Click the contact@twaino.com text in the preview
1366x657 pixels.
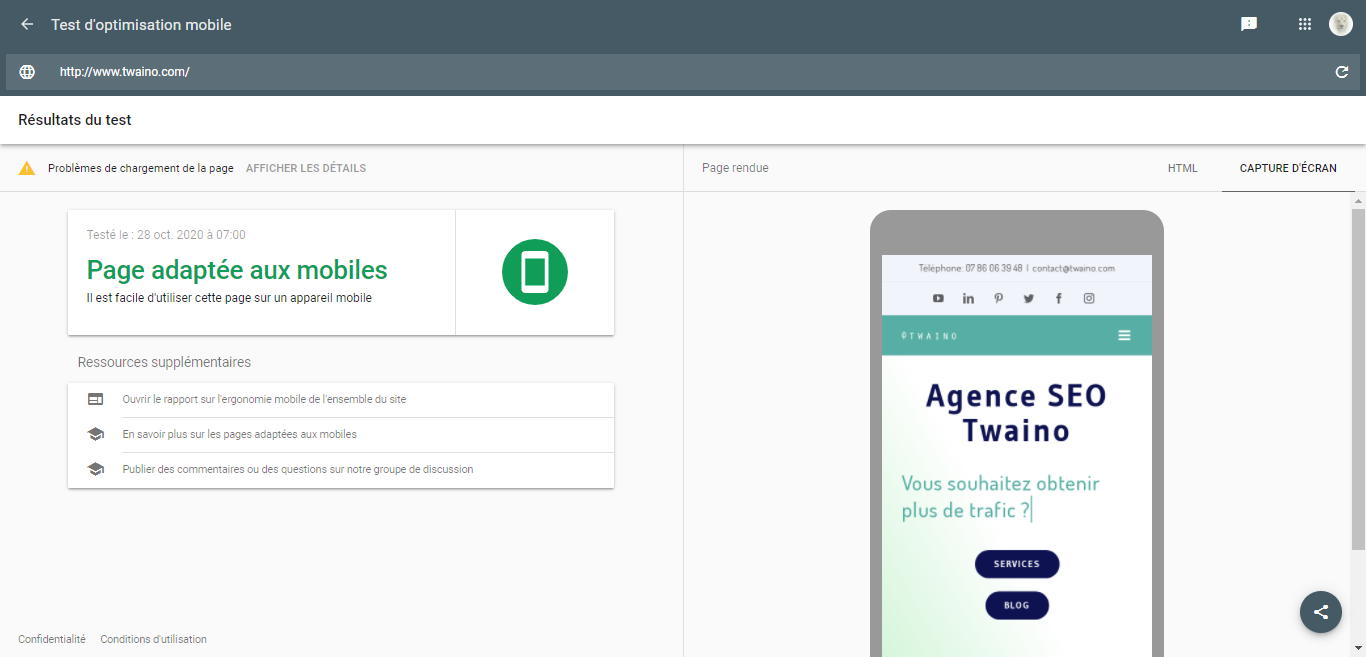point(1074,268)
